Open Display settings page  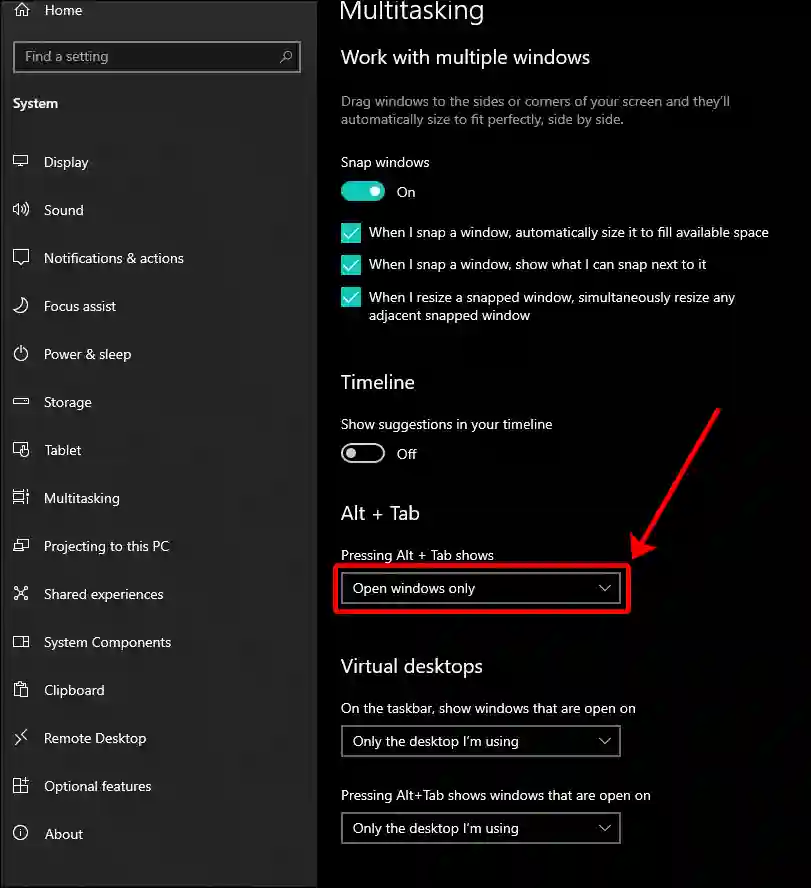pos(66,163)
